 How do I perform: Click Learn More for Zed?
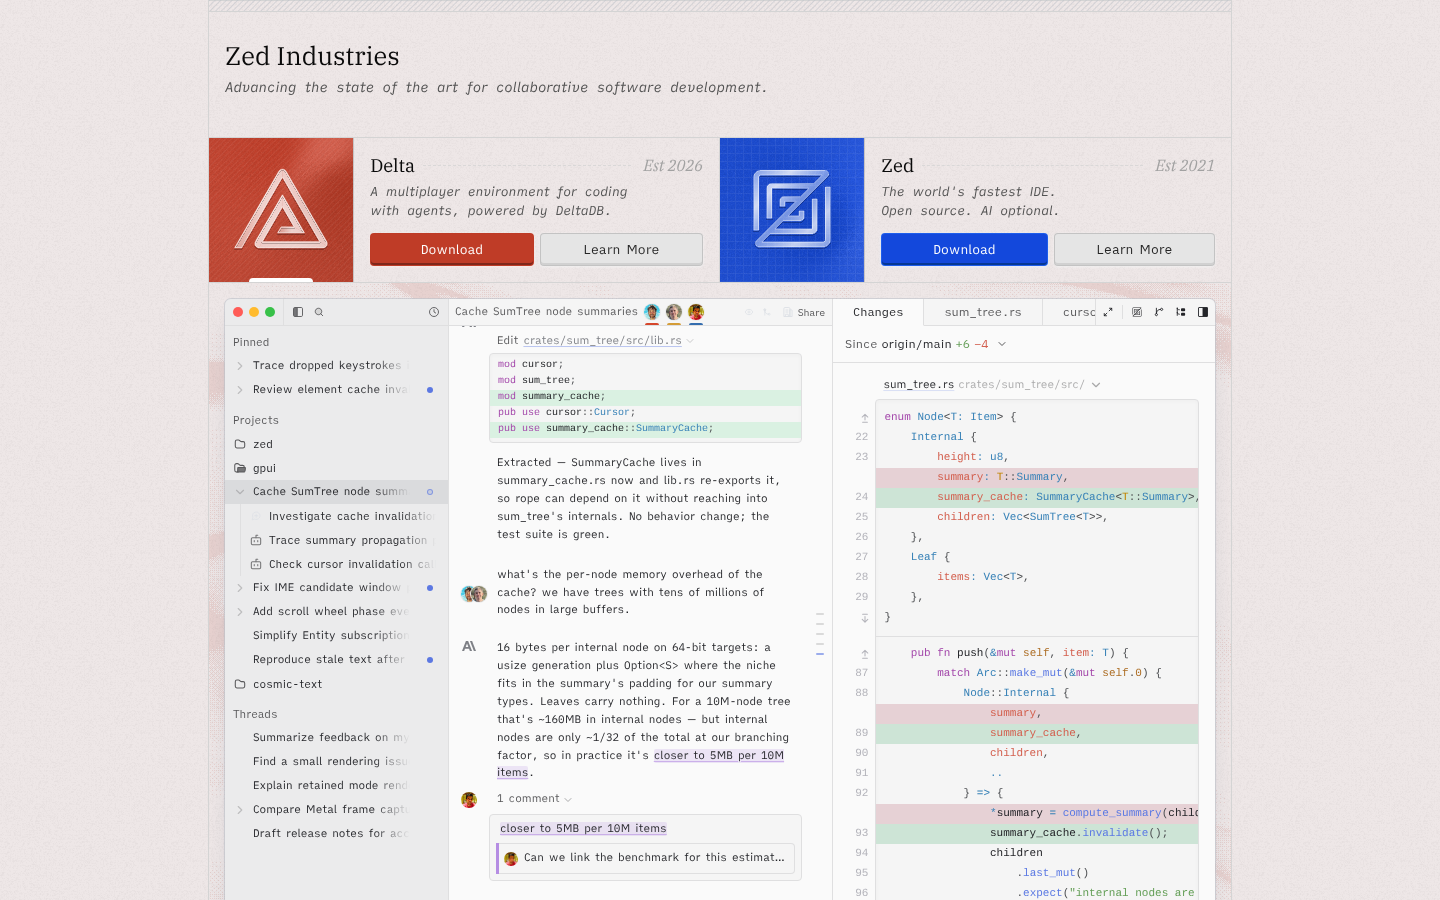(1134, 249)
